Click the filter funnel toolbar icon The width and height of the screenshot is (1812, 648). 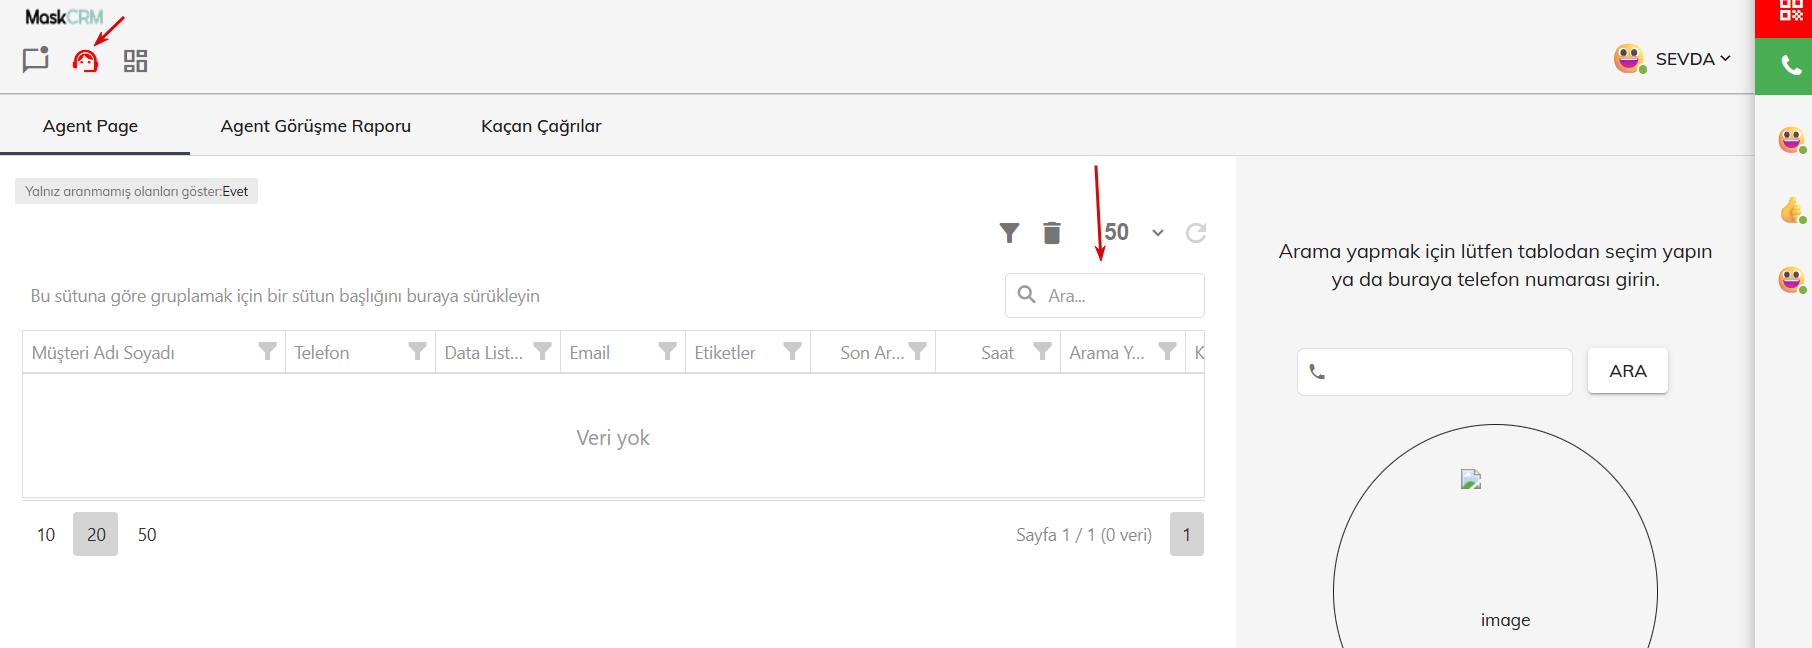click(1009, 233)
